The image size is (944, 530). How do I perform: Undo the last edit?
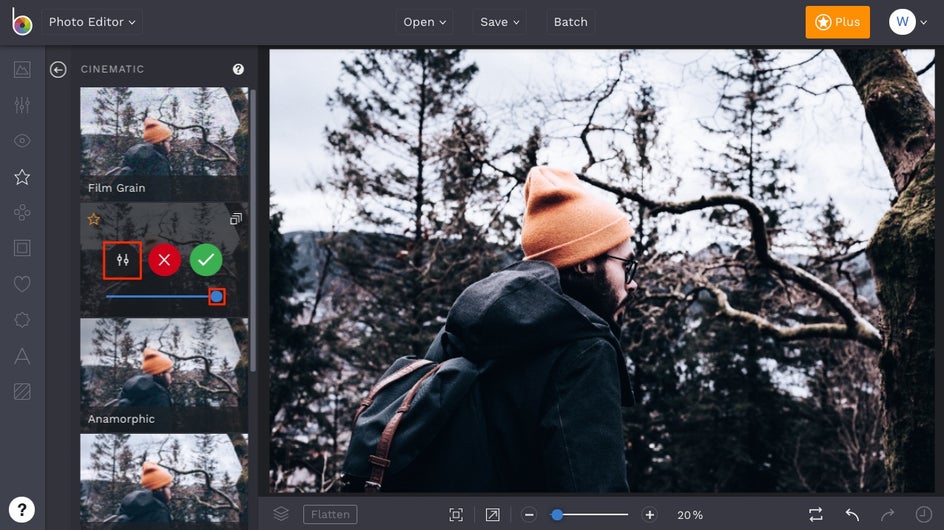point(852,515)
